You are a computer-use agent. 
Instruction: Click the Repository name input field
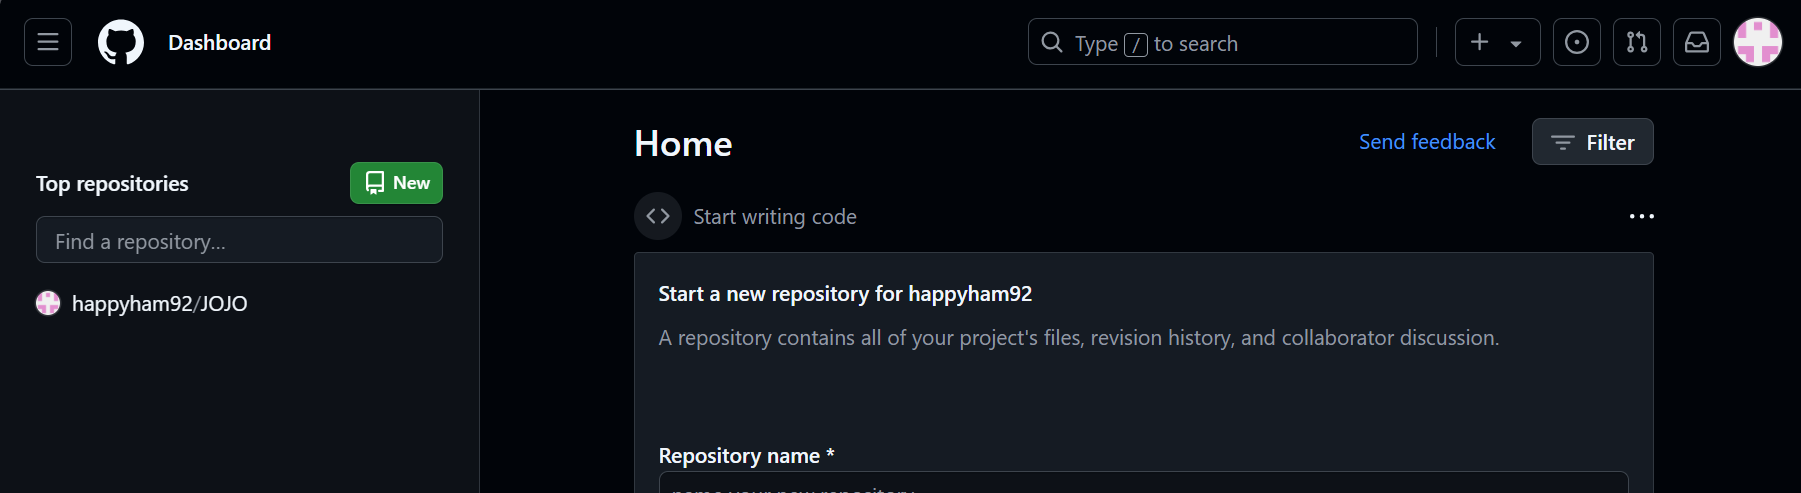[1143, 484]
